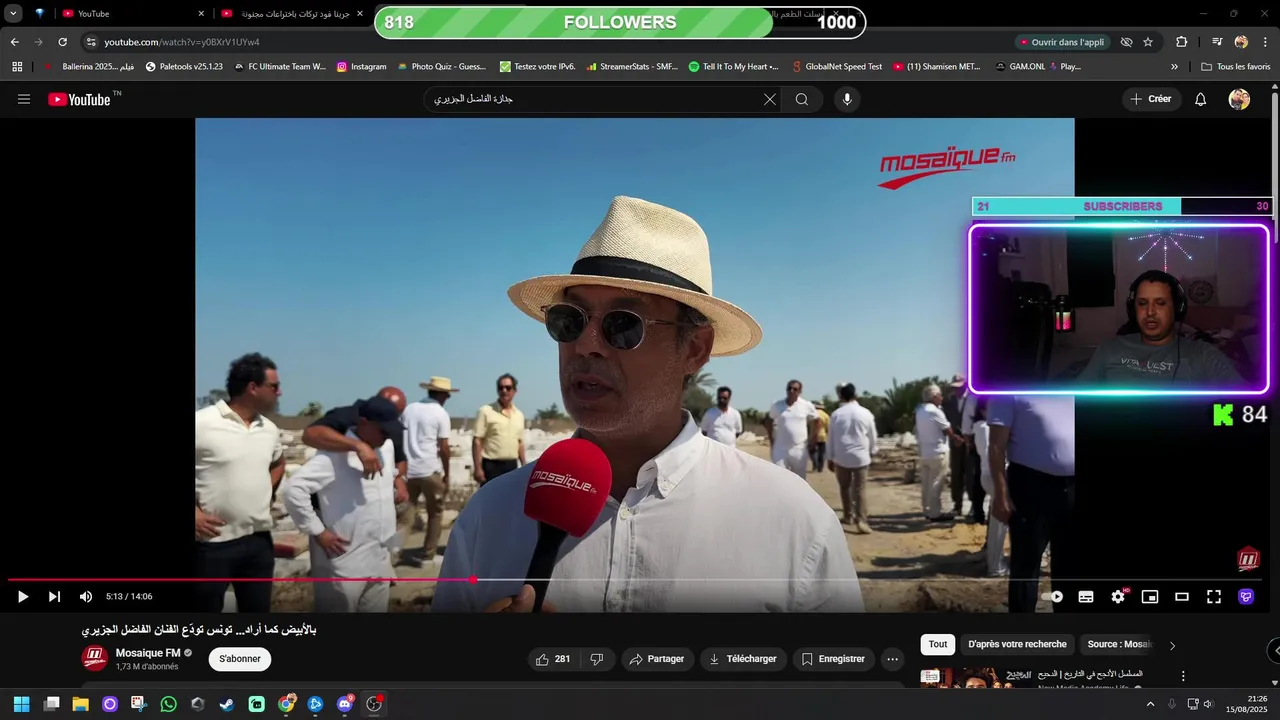Open the browser three-dot menu
The image size is (1280, 720).
1264,42
